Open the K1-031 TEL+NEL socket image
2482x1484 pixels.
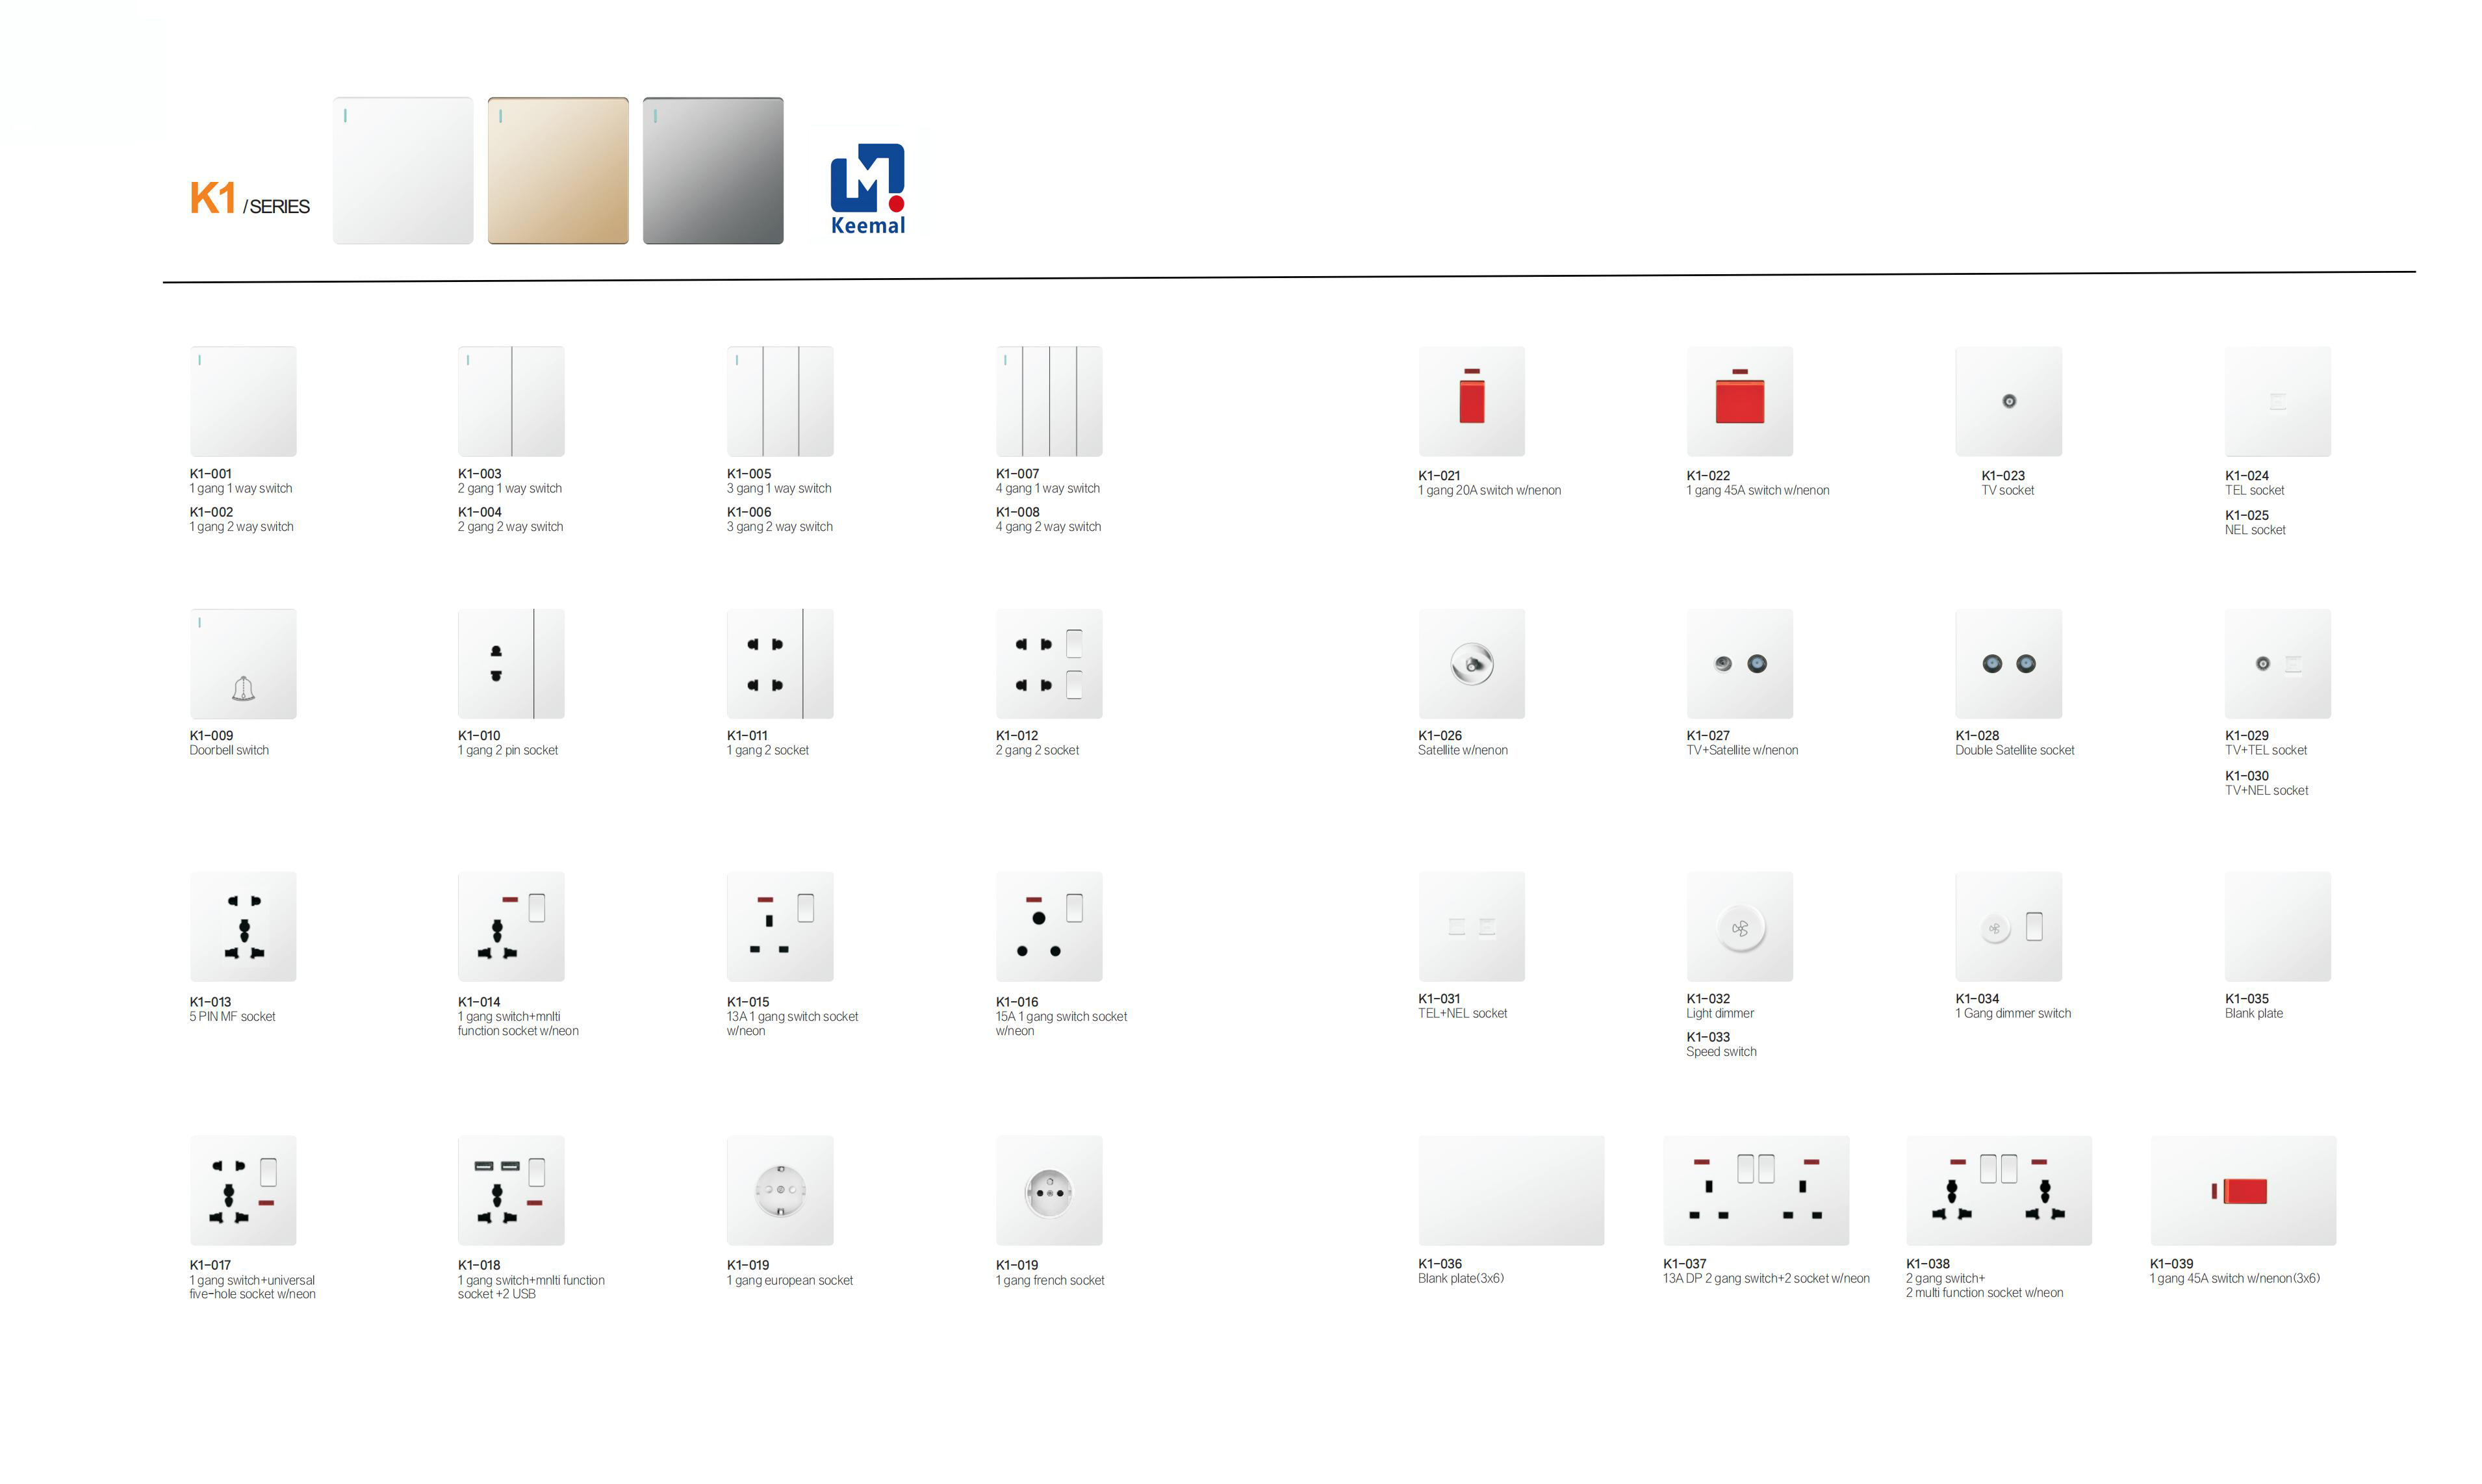(1471, 927)
